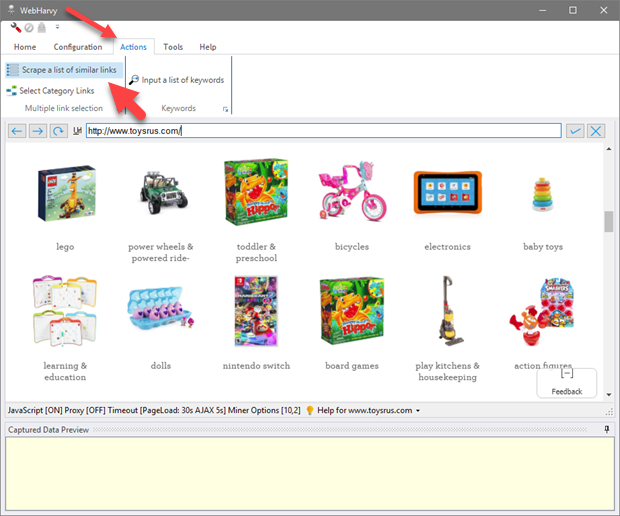Click inside the URL address field

[320, 131]
